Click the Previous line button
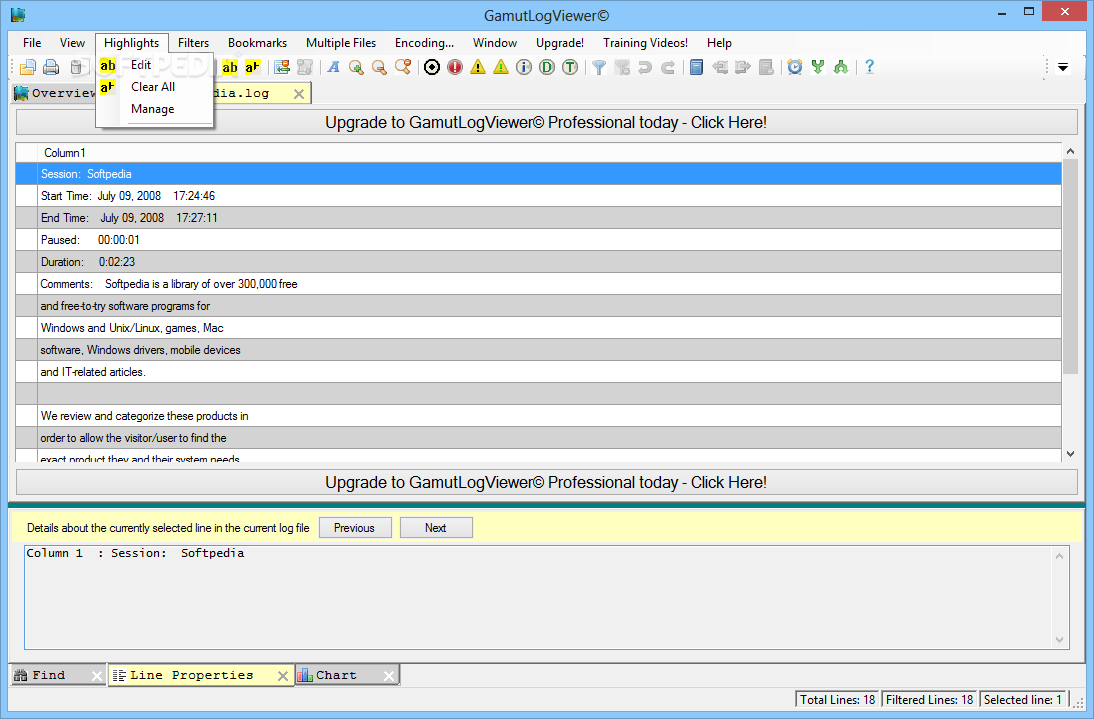The width and height of the screenshot is (1094, 719). point(355,528)
